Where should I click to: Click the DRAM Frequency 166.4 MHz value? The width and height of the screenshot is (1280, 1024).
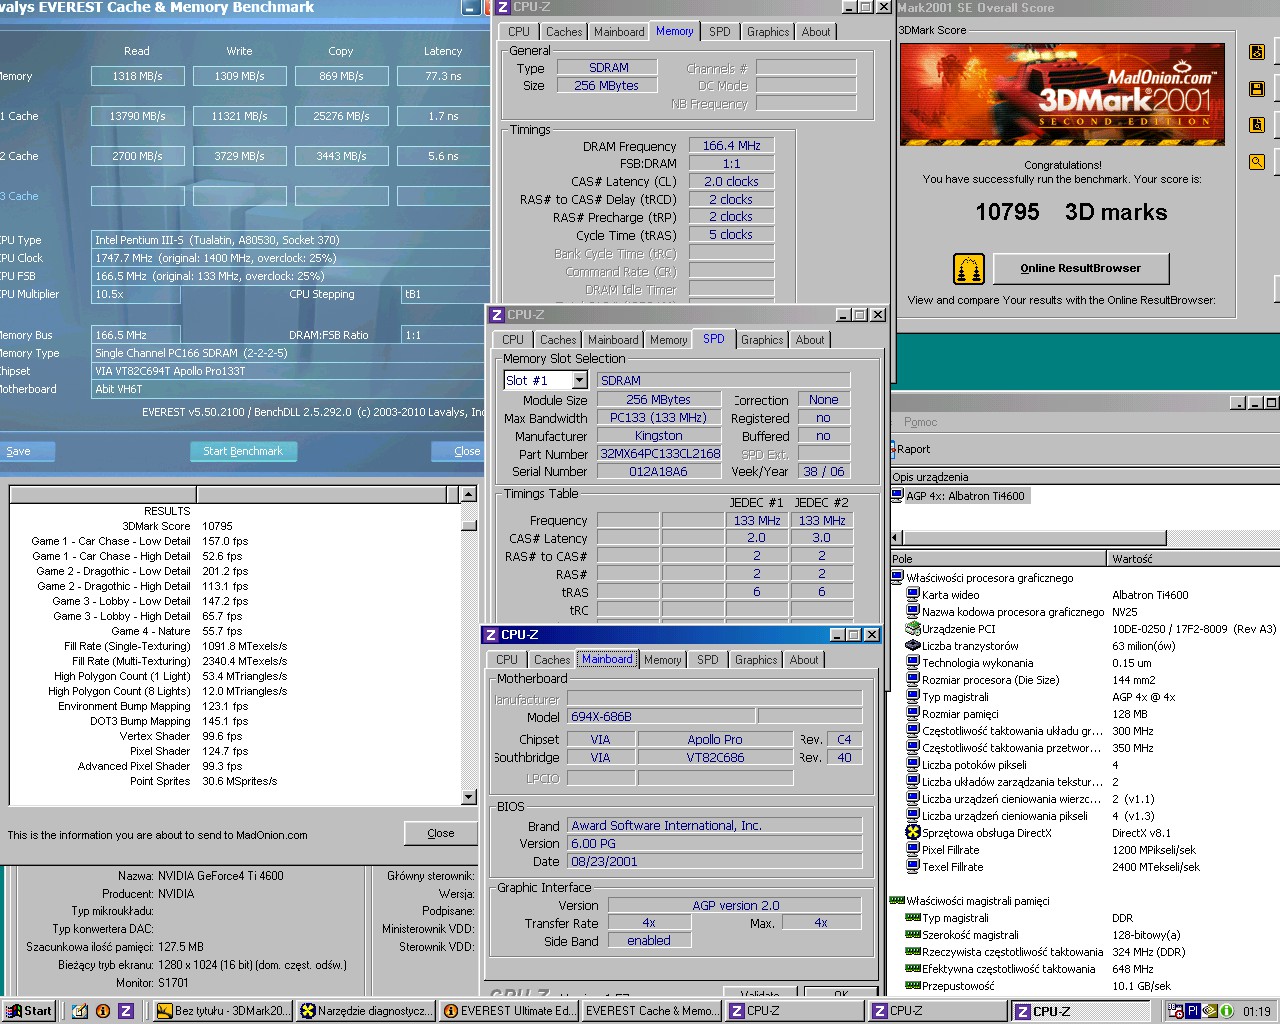(731, 145)
